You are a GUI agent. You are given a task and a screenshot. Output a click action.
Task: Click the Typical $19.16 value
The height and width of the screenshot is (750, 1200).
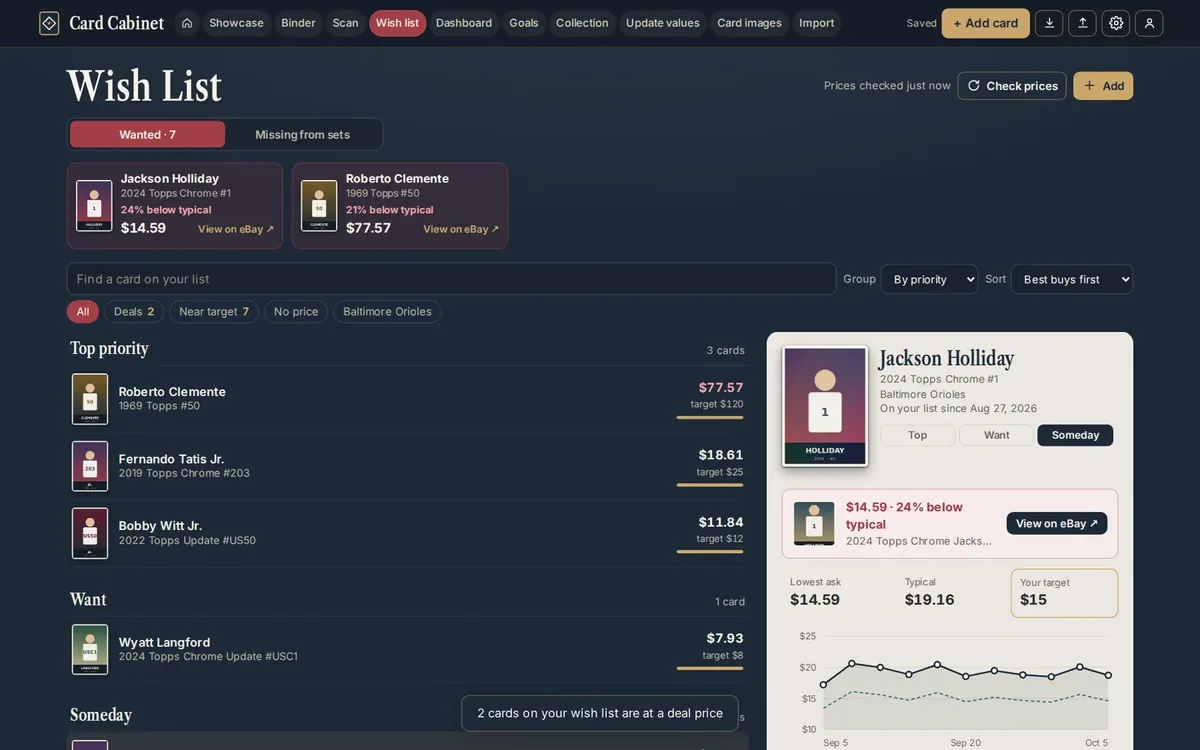pos(930,600)
